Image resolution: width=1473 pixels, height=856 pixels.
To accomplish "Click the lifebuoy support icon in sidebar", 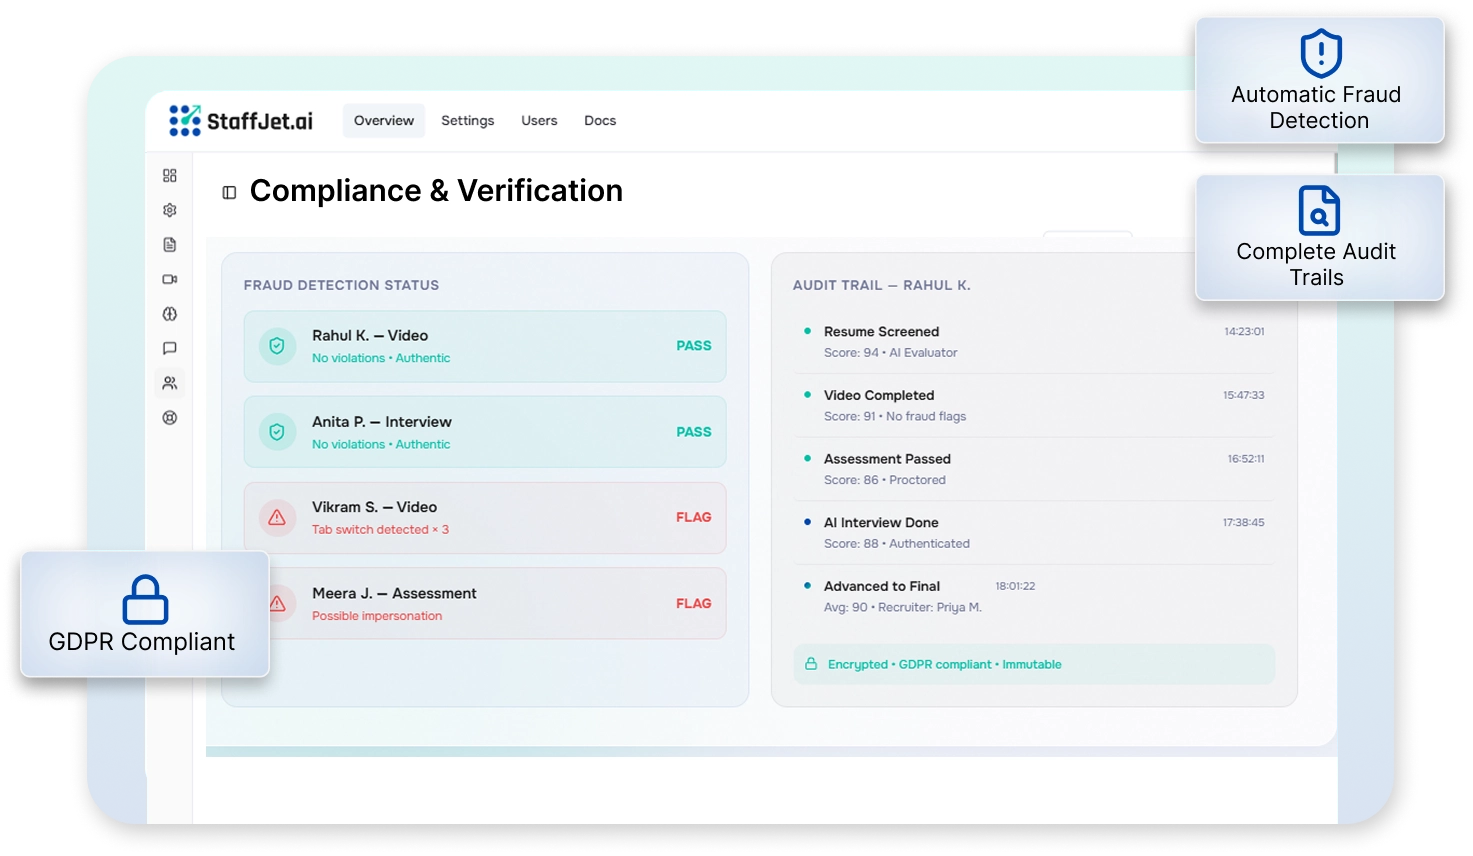I will 170,418.
